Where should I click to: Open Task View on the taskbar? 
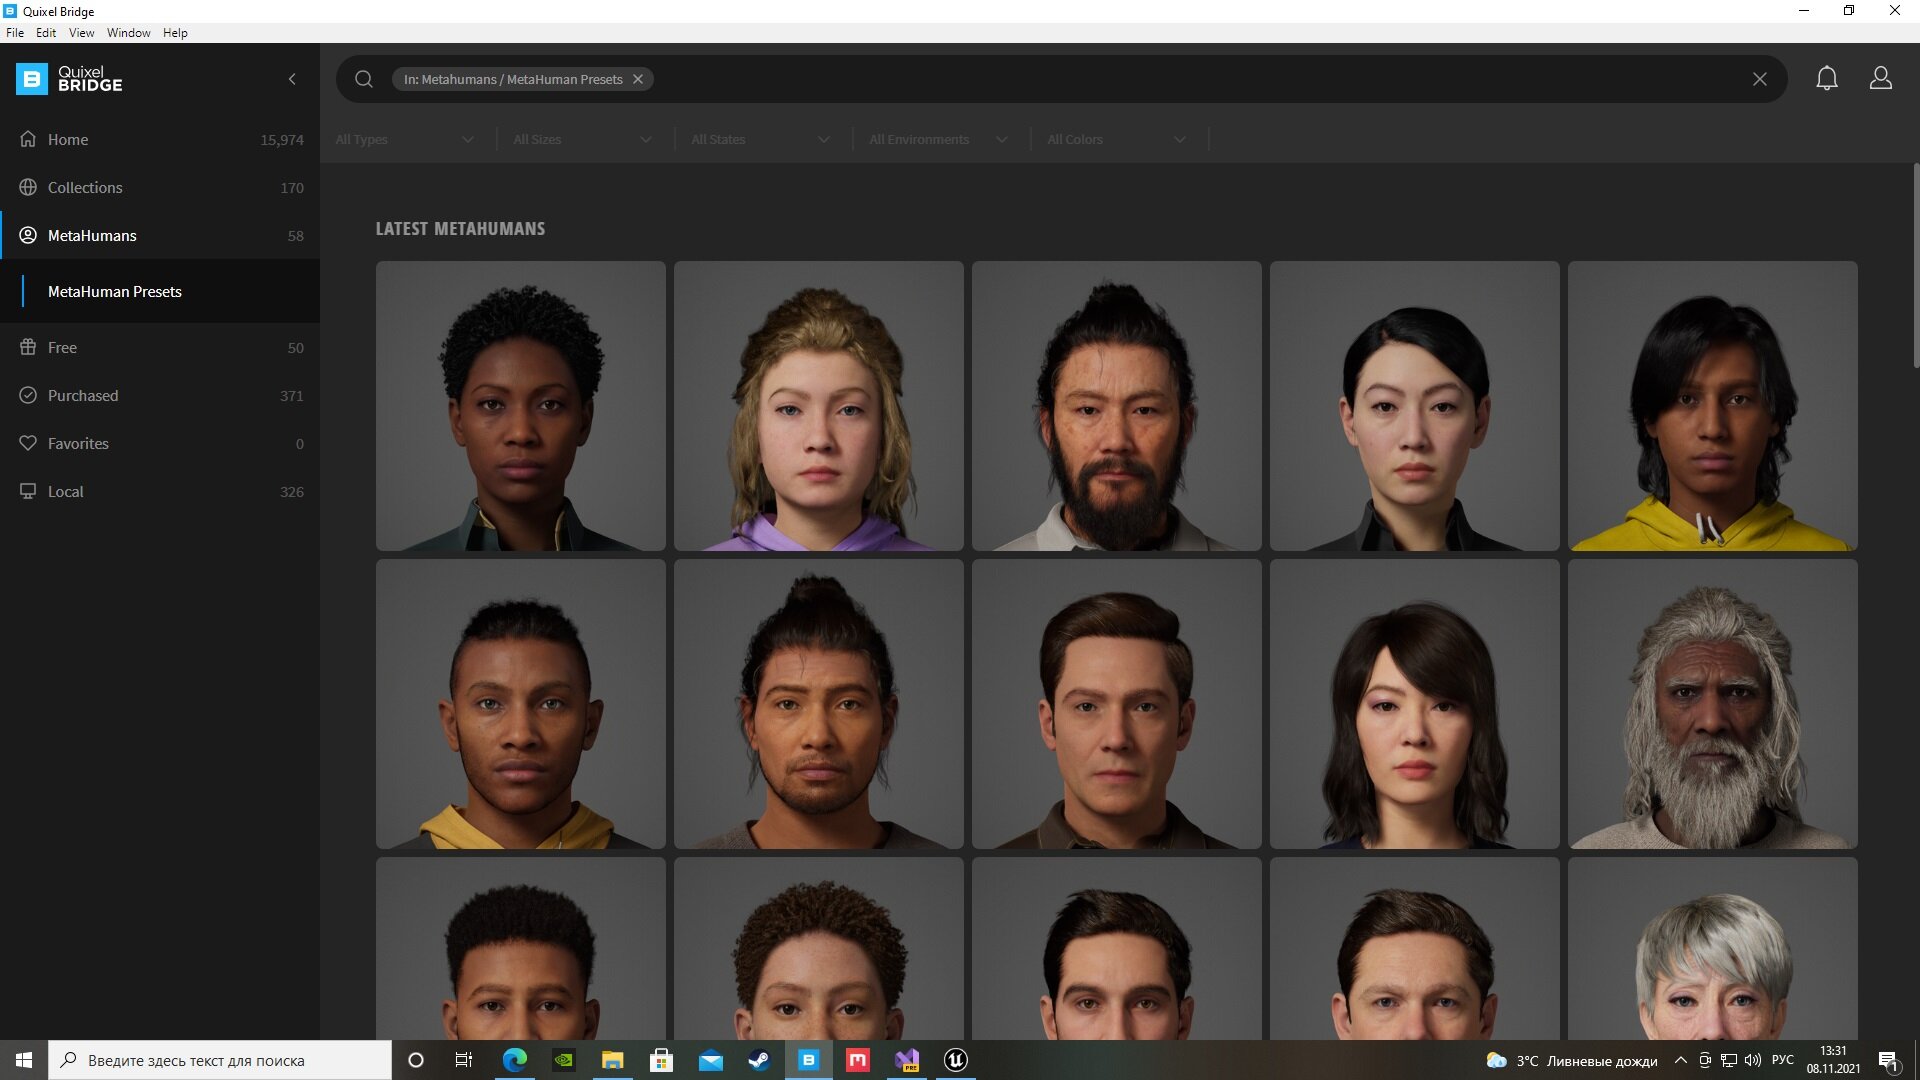464,1060
